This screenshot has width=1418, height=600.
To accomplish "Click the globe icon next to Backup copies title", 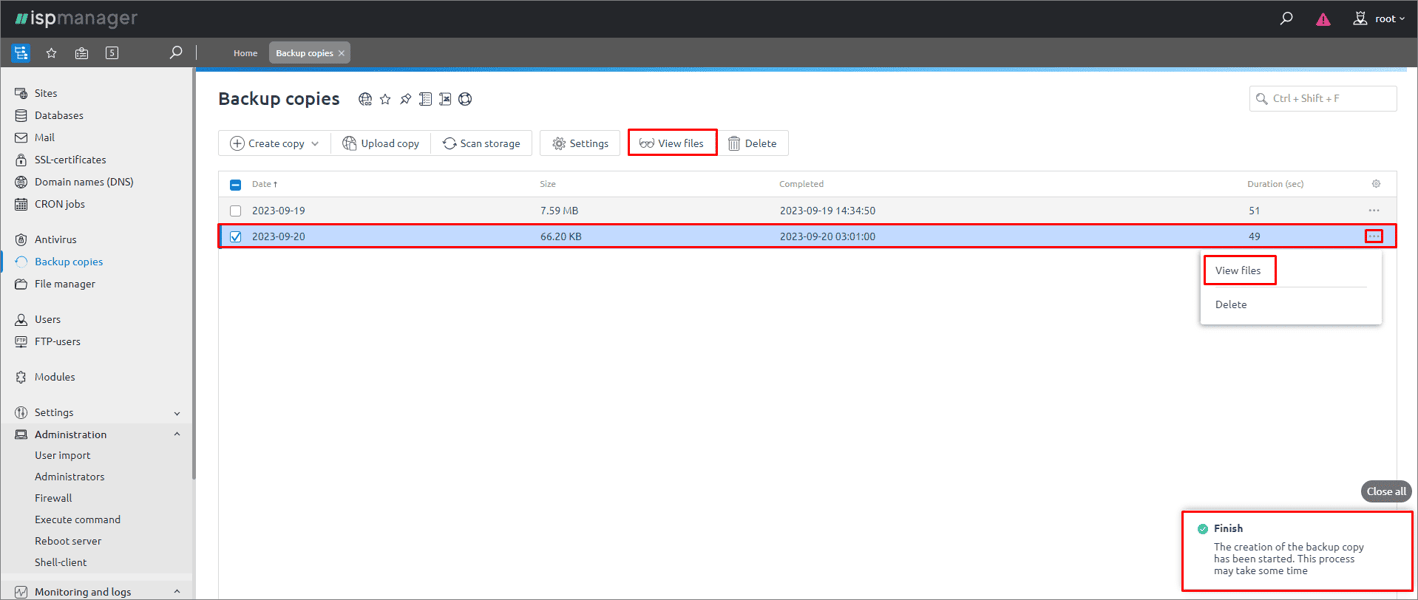I will click(365, 99).
